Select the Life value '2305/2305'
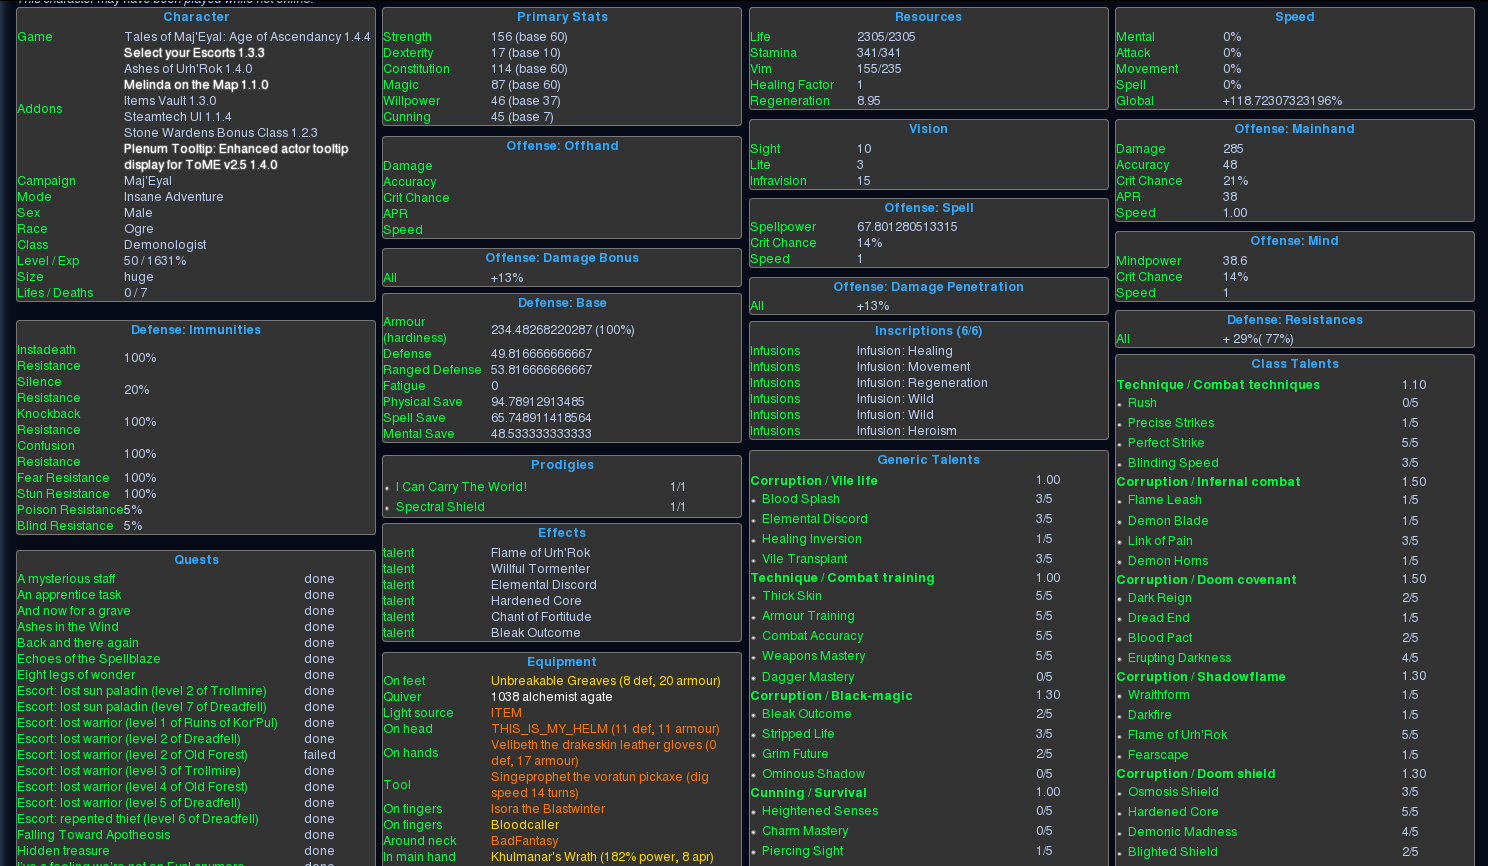Screen dimensions: 1488x866 886,37
